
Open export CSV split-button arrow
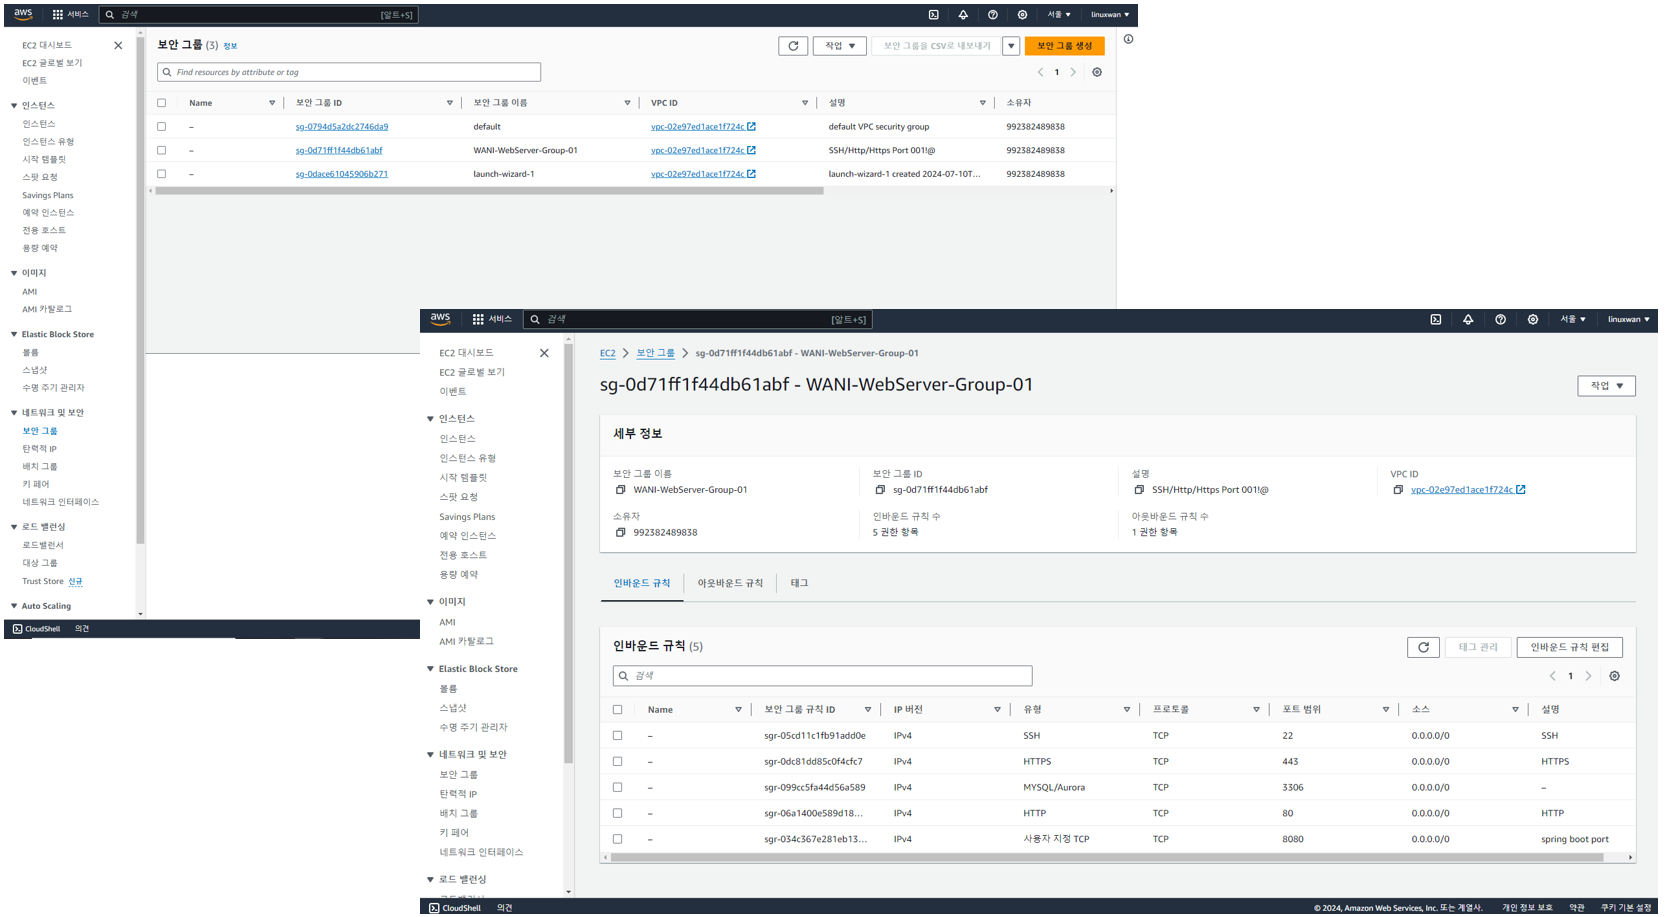click(1011, 46)
